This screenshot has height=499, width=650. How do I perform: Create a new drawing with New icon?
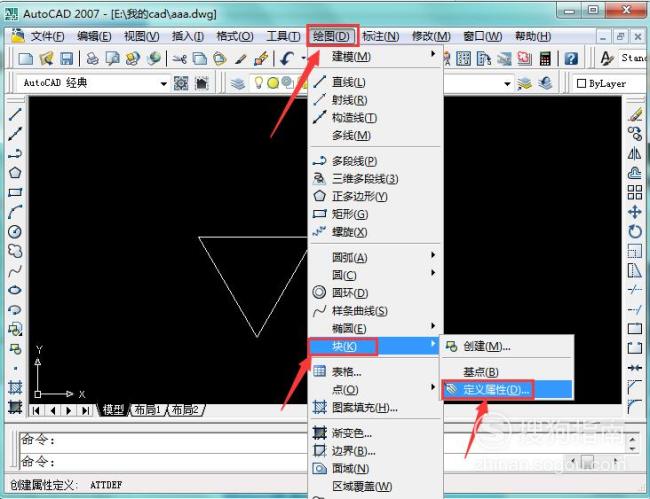click(x=26, y=58)
